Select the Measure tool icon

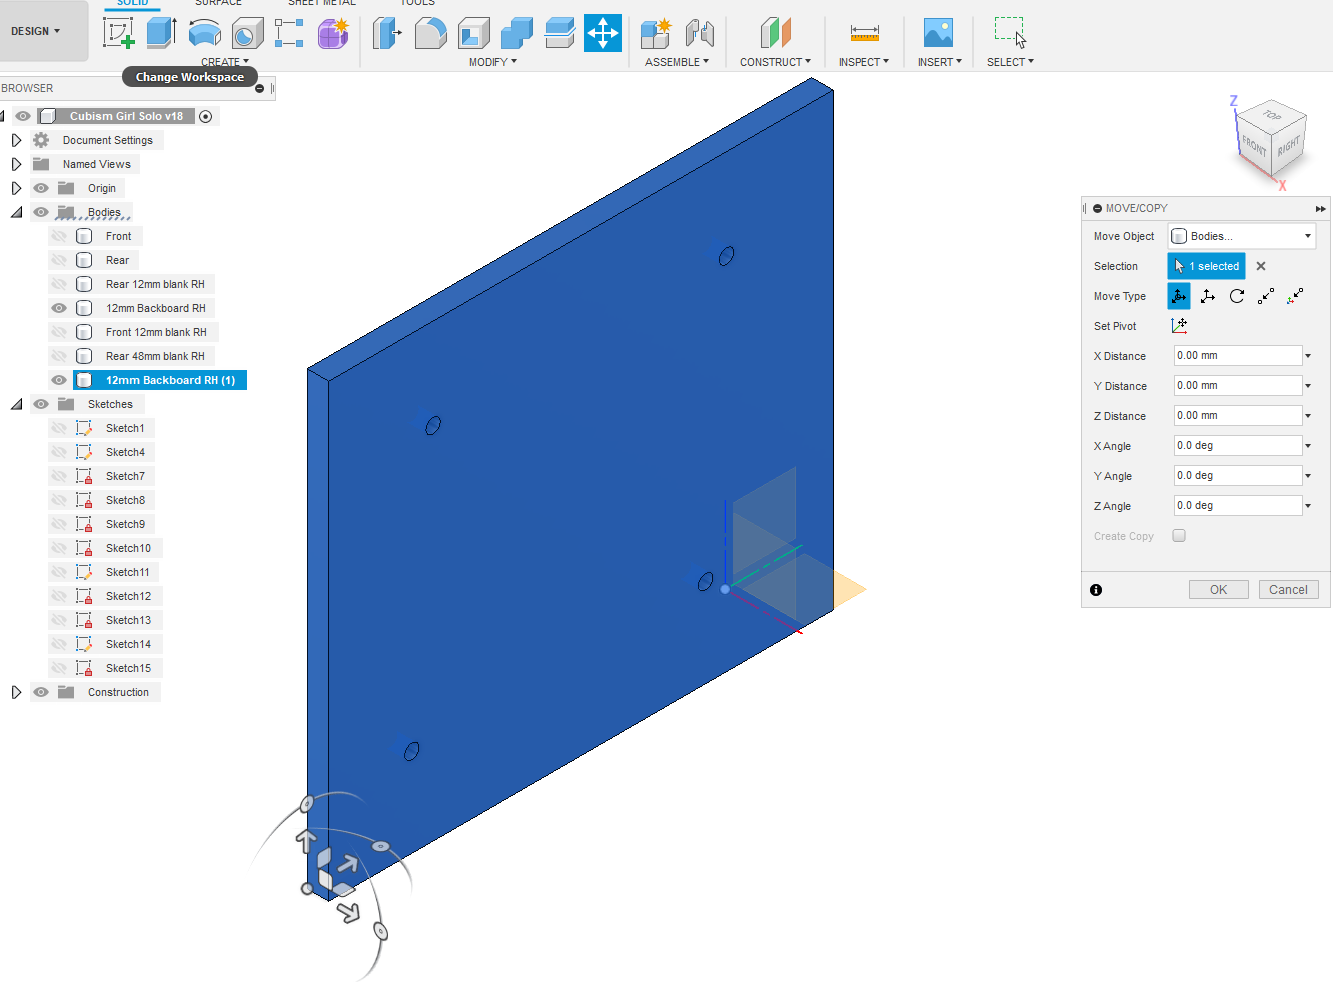[x=865, y=33]
